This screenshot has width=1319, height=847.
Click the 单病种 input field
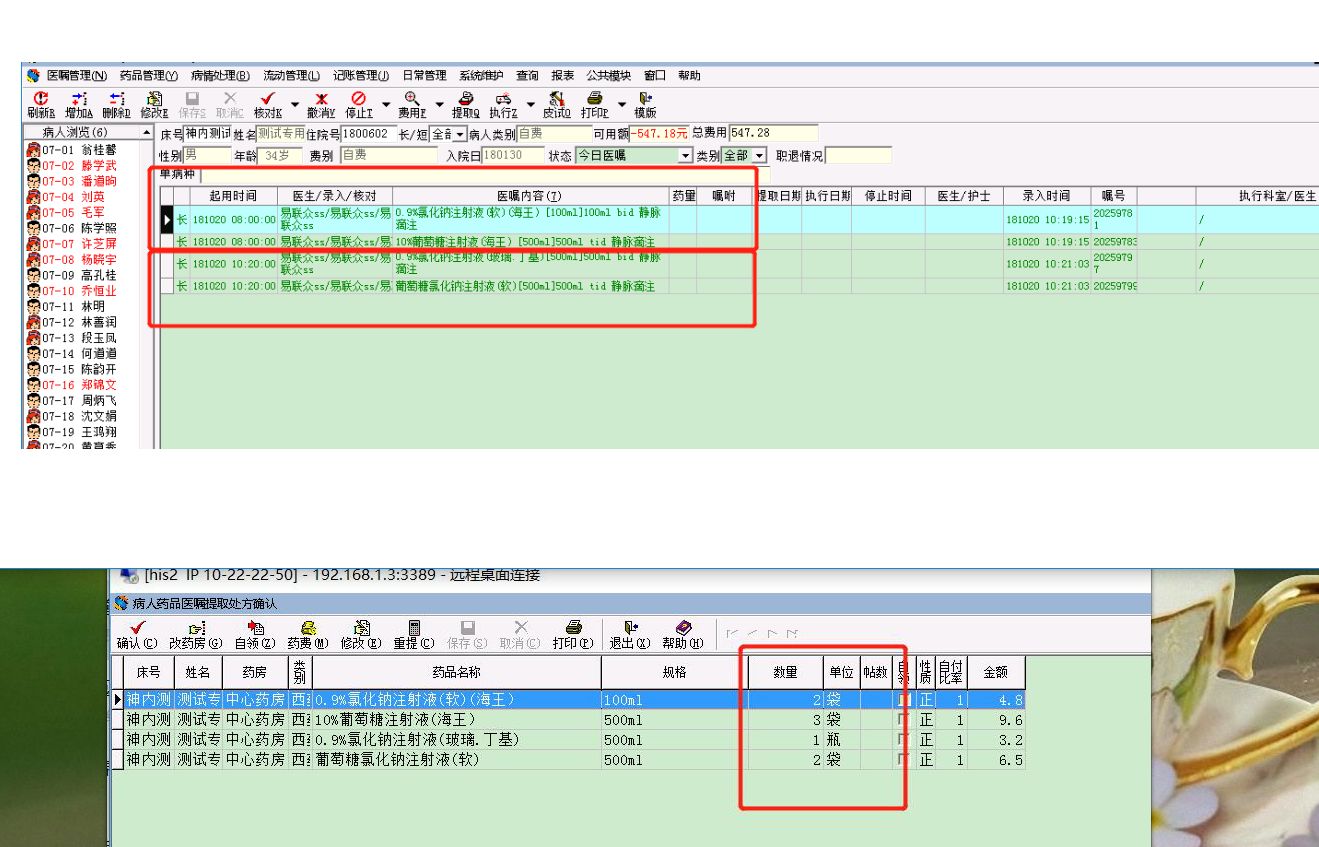[x=485, y=175]
